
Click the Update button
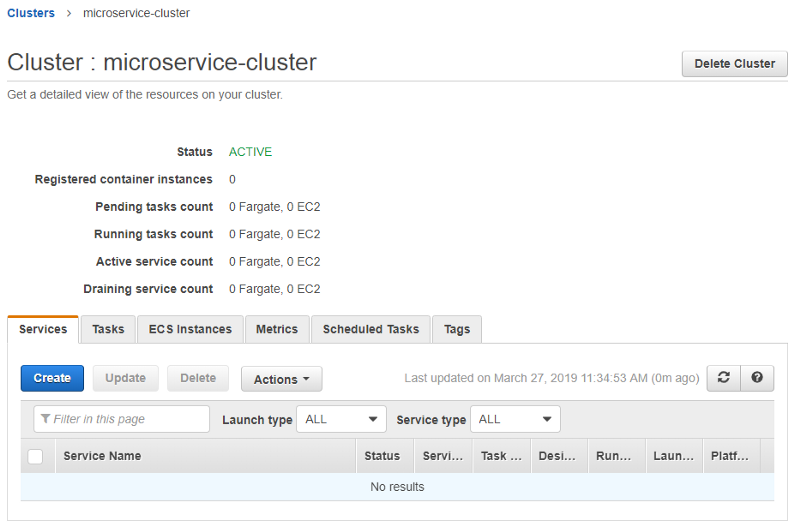tap(126, 378)
